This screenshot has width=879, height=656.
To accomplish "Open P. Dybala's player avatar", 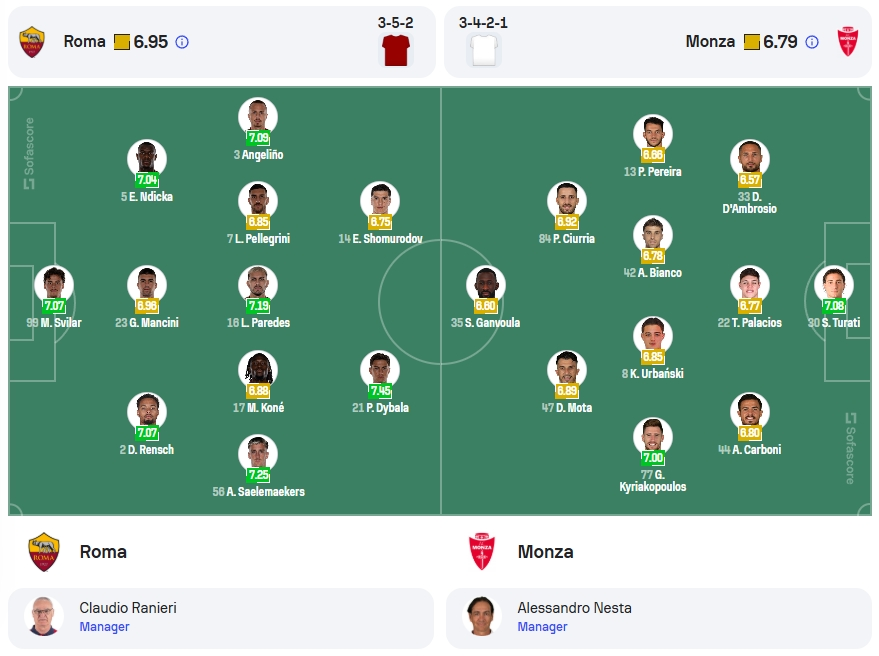I will [x=380, y=370].
